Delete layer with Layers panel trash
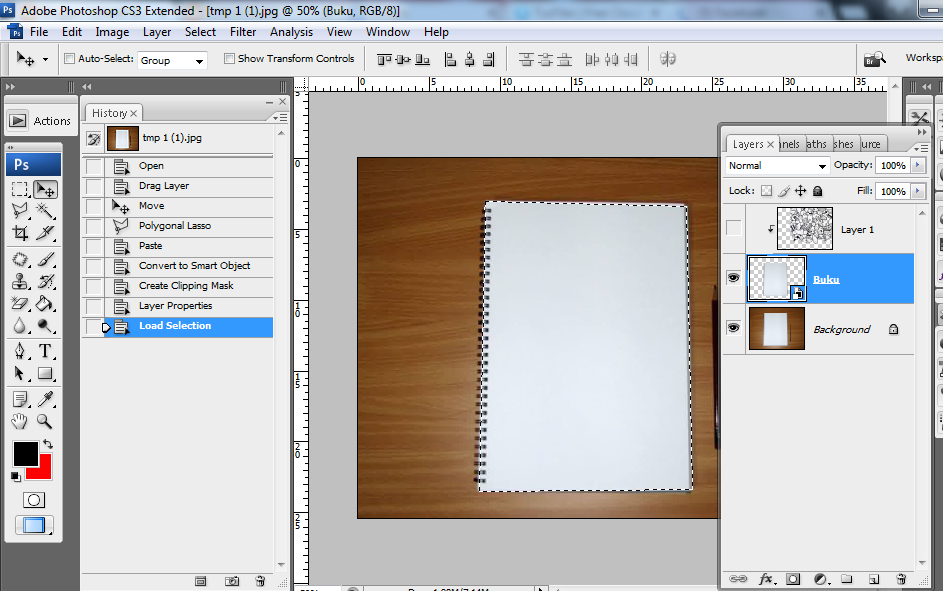Image resolution: width=943 pixels, height=591 pixels. coord(901,579)
